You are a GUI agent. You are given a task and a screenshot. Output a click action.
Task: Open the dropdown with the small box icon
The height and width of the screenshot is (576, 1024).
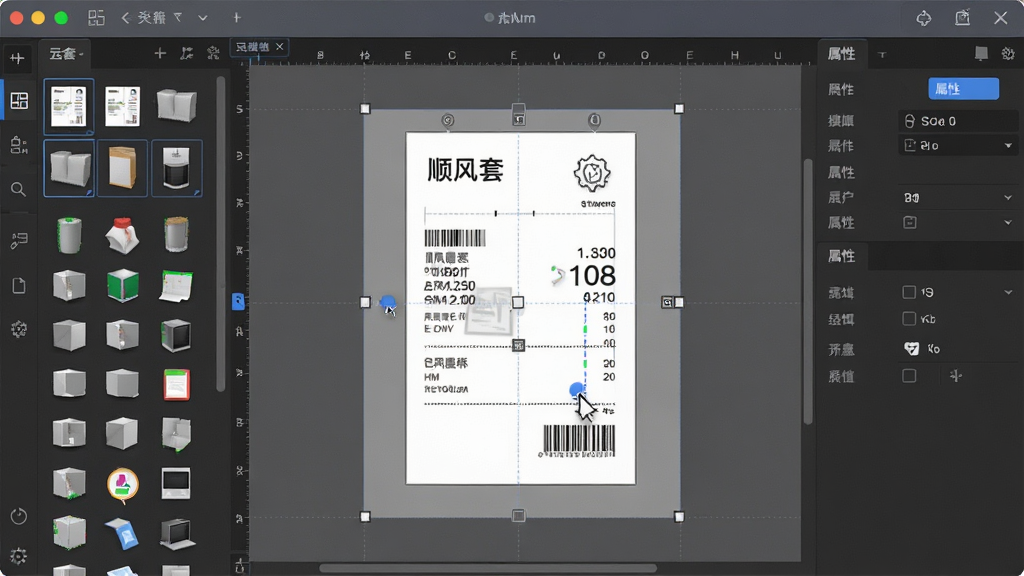[958, 223]
